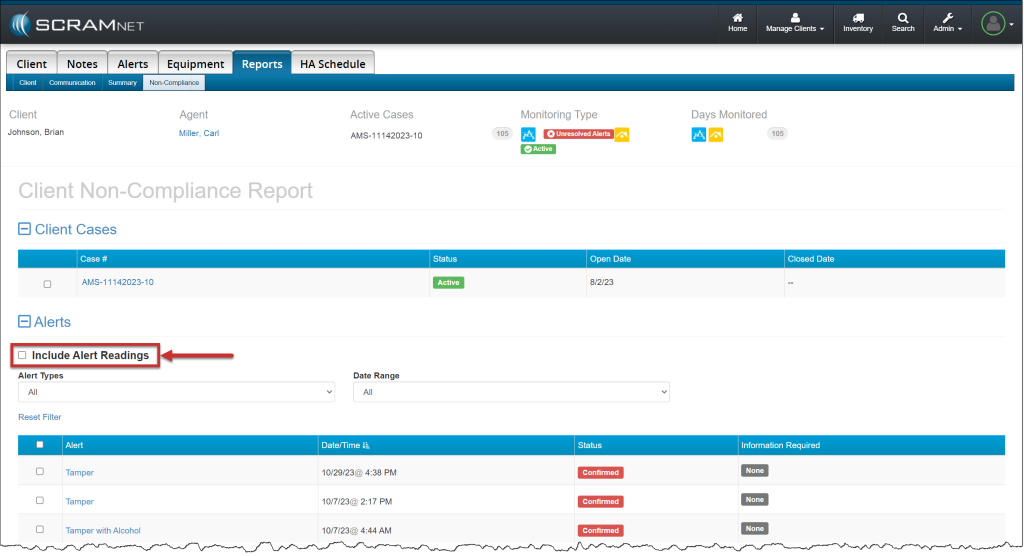
Task: Check the 10/7/23 2:17 PM Tamper checkbox
Action: [40, 500]
